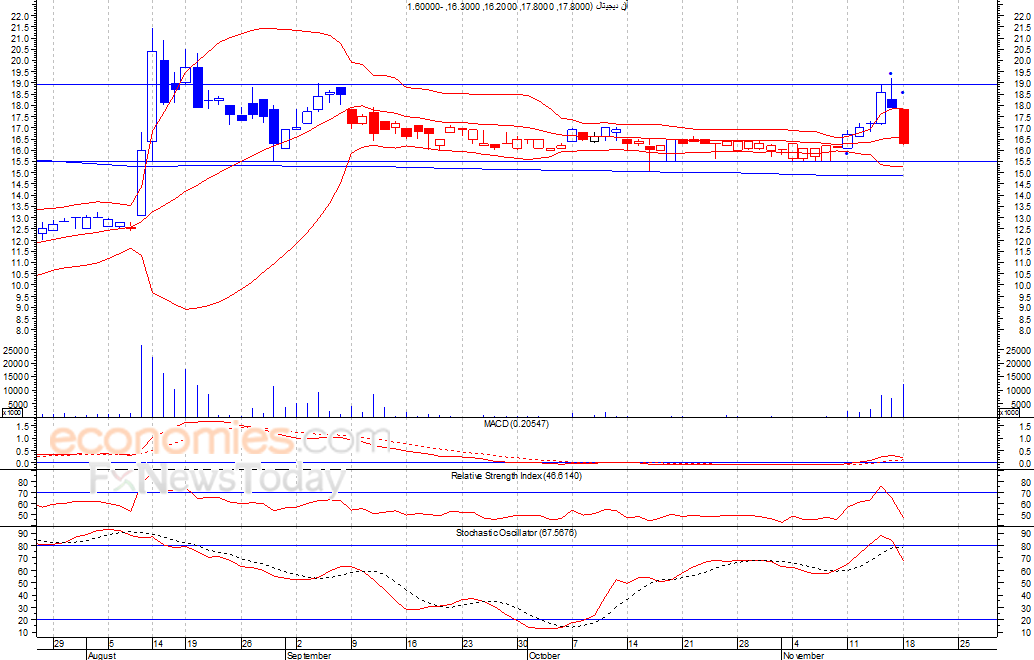Image resolution: width=1034 pixels, height=660 pixels.
Task: Click the chart title with OHLC values
Action: [x=518, y=6]
